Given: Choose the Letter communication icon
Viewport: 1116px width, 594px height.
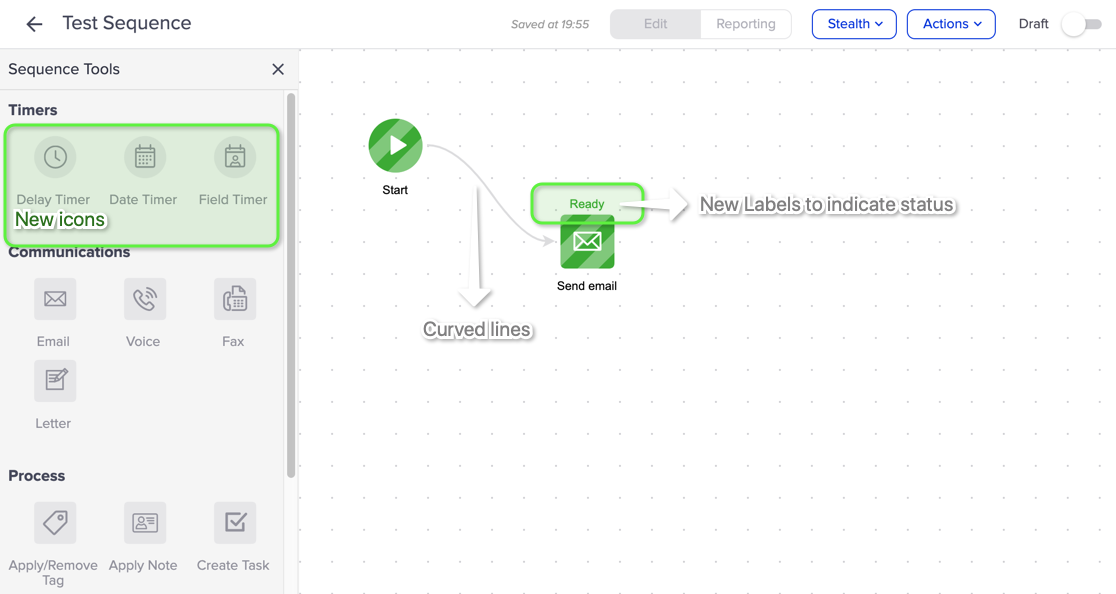Looking at the screenshot, I should click(x=55, y=381).
